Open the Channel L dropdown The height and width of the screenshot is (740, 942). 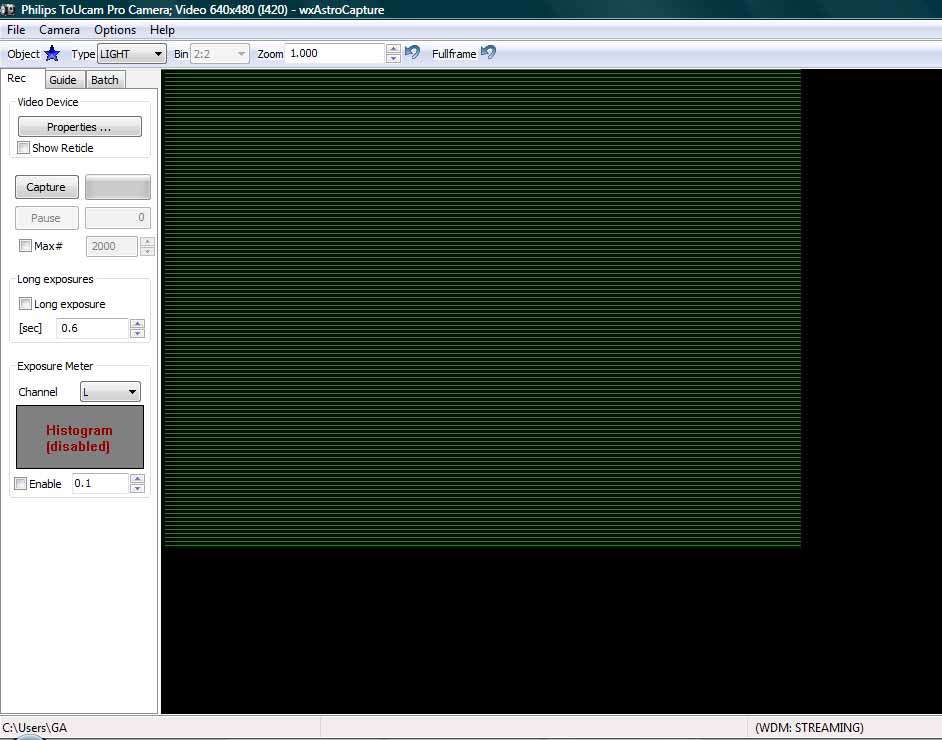coord(111,392)
